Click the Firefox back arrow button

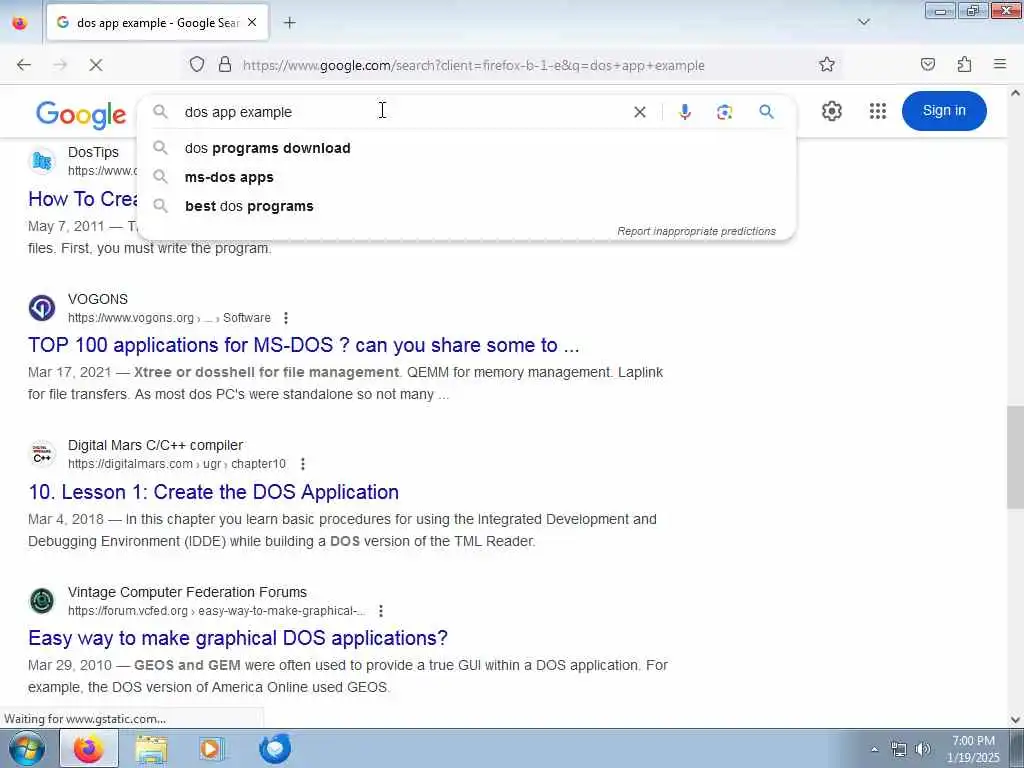24,65
